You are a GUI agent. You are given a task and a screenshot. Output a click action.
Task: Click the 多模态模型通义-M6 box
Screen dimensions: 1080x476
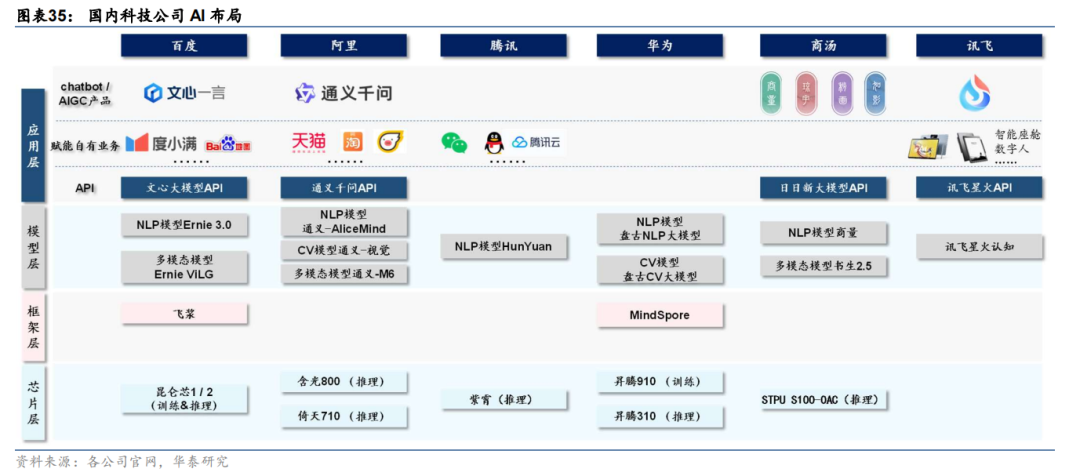[x=344, y=273]
